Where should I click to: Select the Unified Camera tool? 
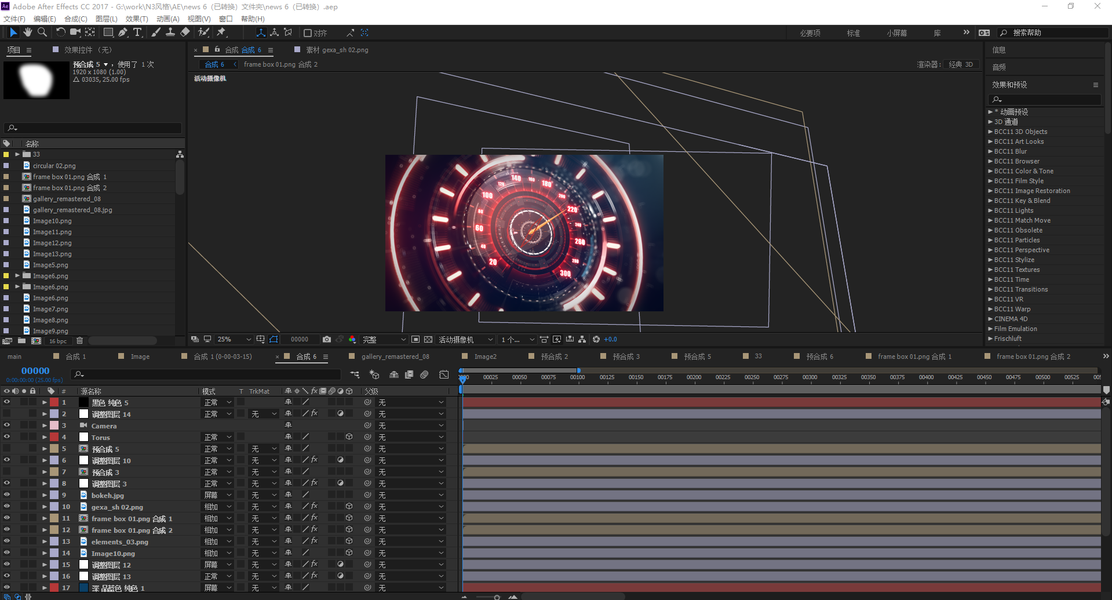(x=75, y=33)
